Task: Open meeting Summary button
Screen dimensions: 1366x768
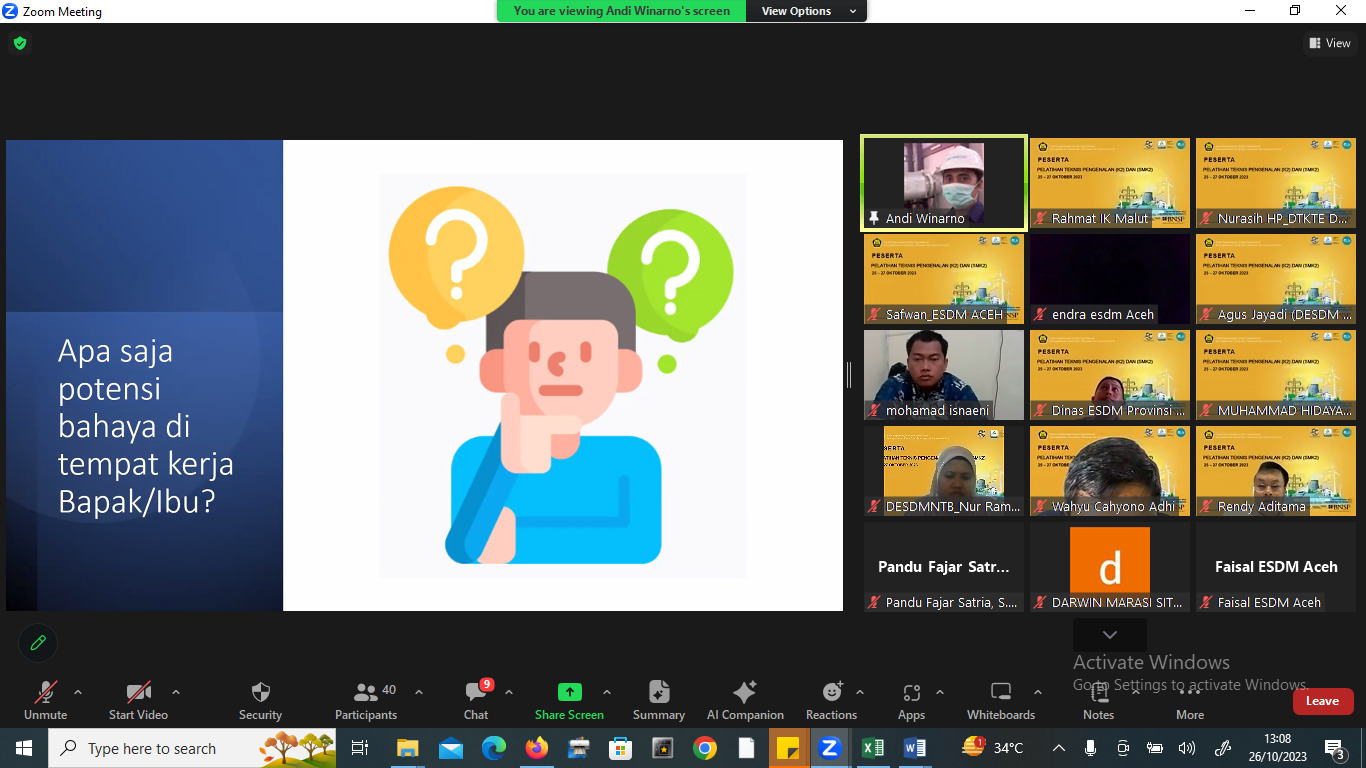Action: tap(658, 692)
